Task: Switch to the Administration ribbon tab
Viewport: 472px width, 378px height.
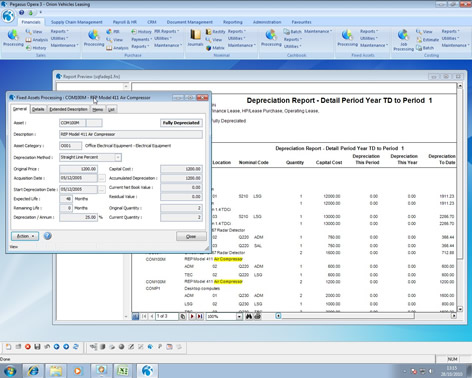Action: (267, 22)
